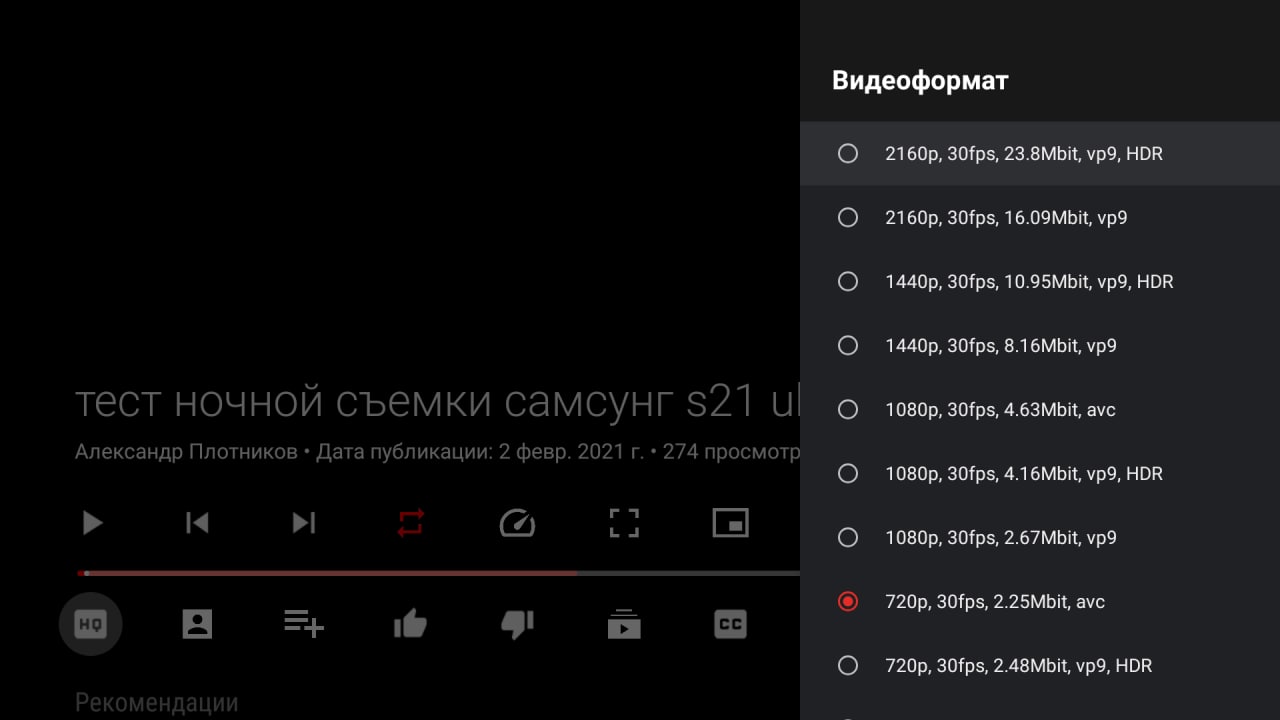Click the video progress bar
Viewport: 1280px width, 720px height.
(438, 573)
